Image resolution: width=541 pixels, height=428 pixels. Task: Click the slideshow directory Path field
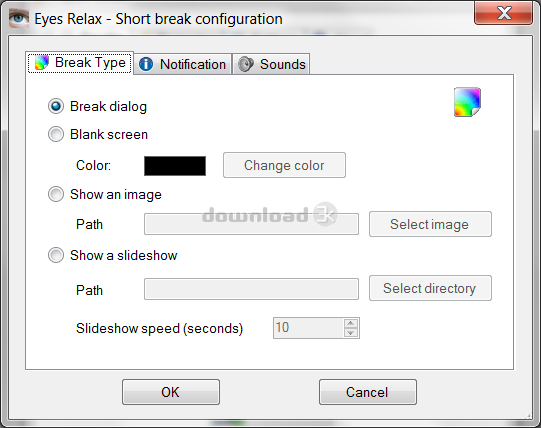coord(251,289)
